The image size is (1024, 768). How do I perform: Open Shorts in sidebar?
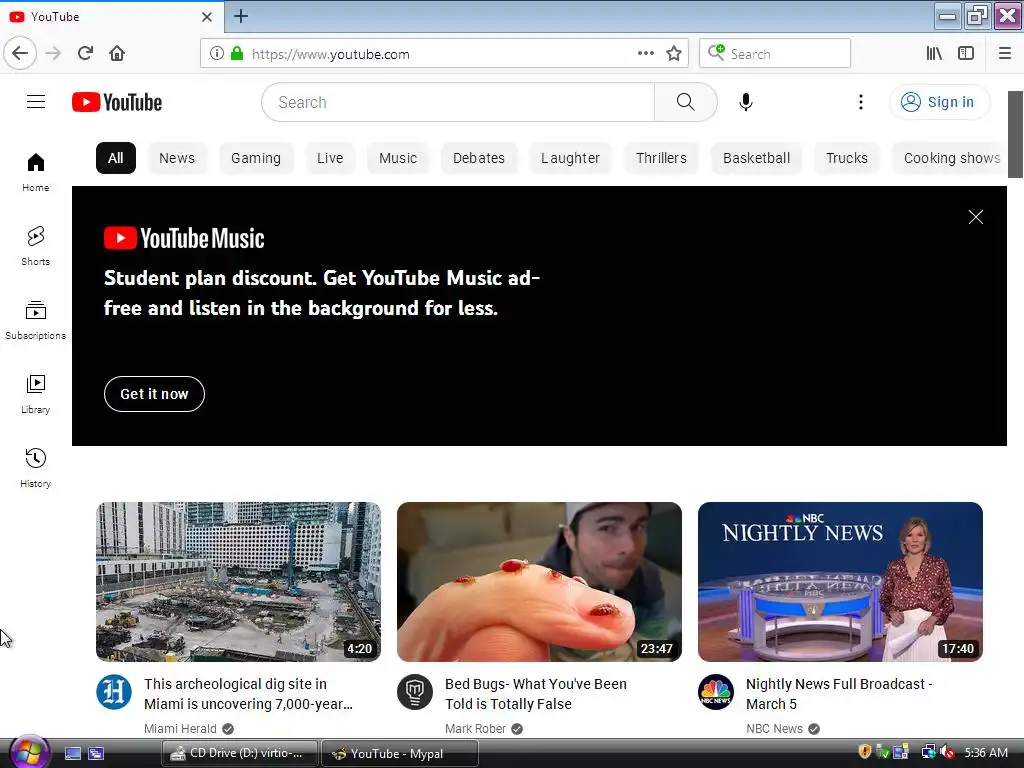coord(36,246)
